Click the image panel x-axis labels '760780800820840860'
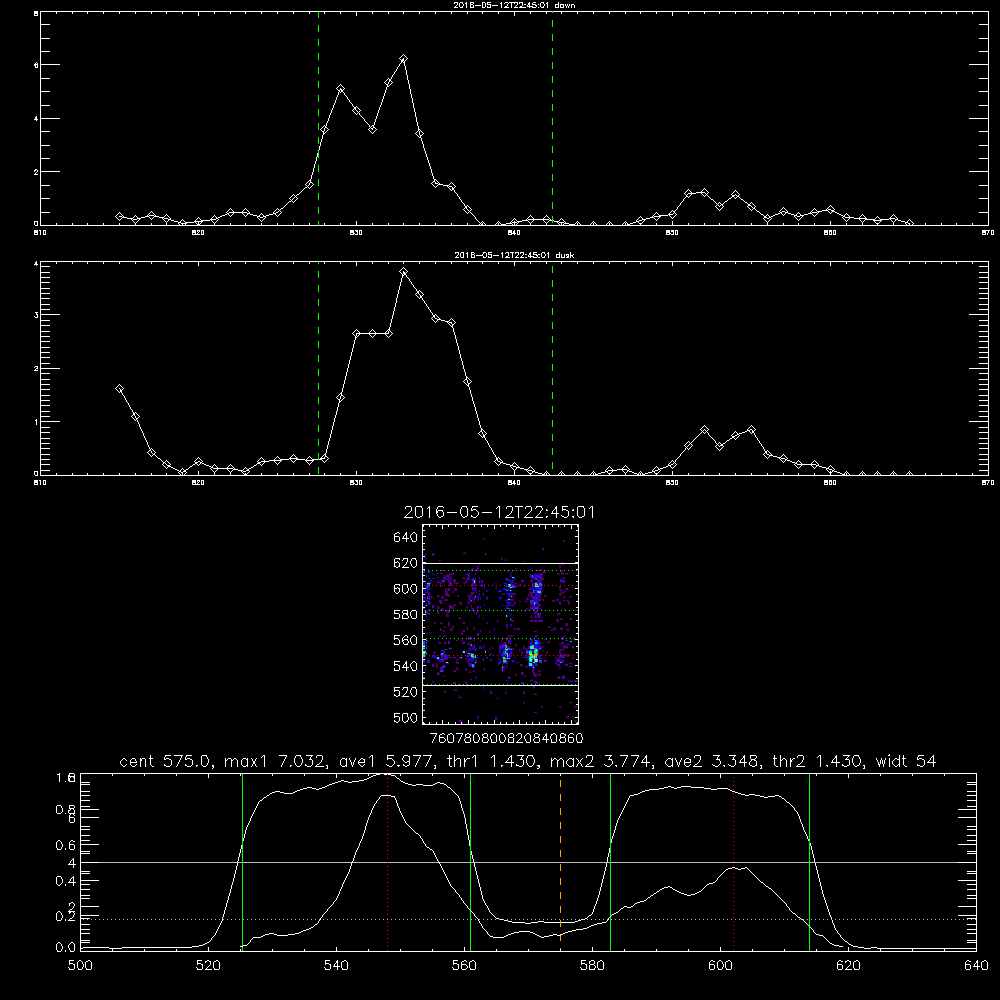Viewport: 1000px width, 1000px height. (506, 739)
